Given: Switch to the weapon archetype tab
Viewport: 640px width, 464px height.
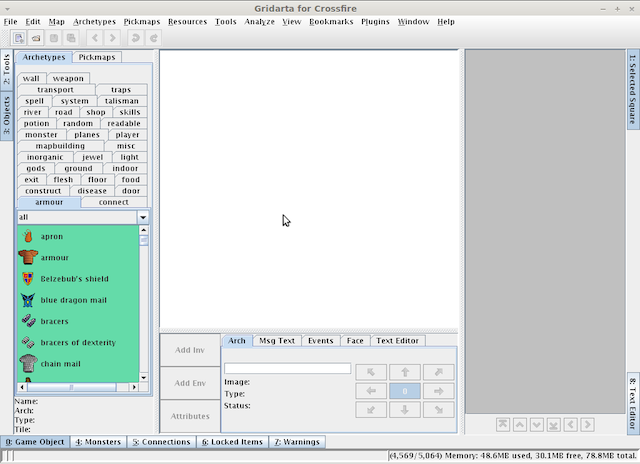Looking at the screenshot, I should coord(68,78).
